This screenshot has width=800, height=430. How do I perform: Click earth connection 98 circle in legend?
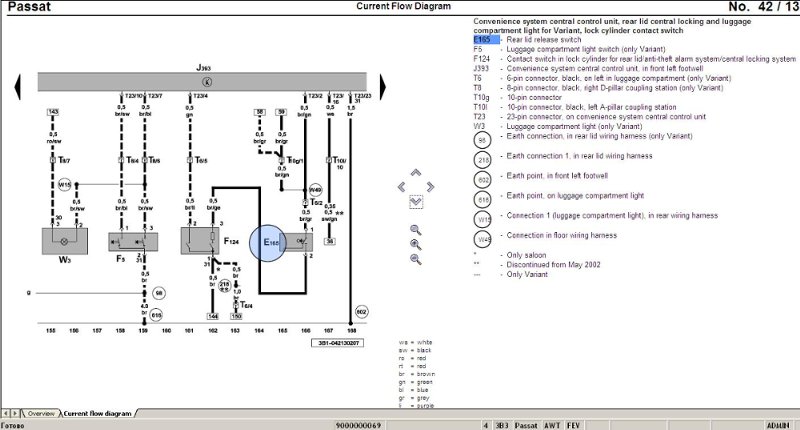[483, 140]
